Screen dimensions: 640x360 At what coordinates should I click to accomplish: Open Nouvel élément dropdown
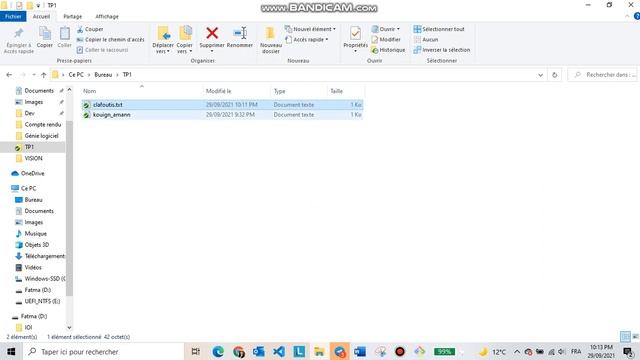310,29
